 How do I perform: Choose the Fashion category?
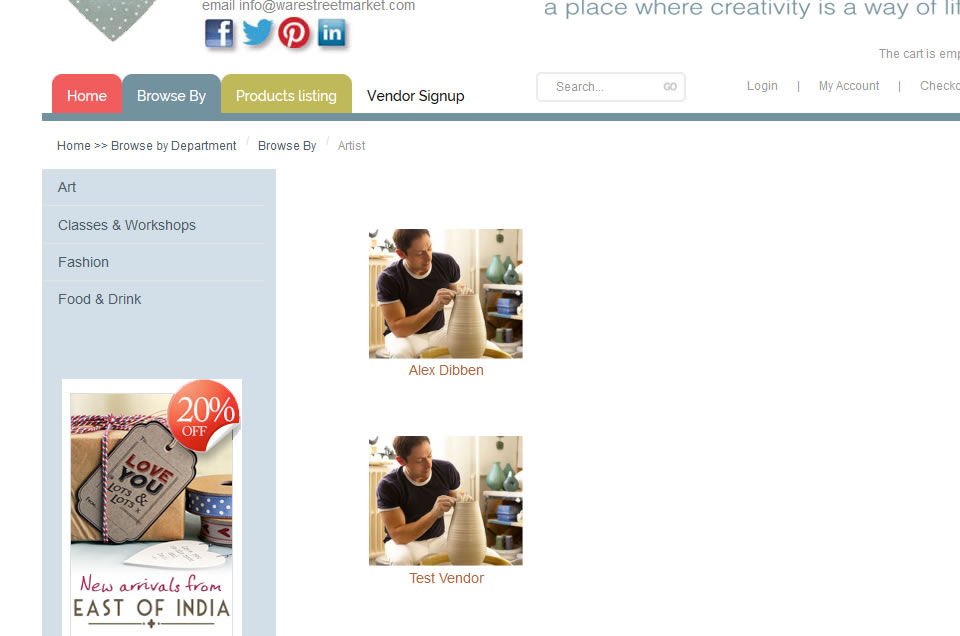(154, 262)
